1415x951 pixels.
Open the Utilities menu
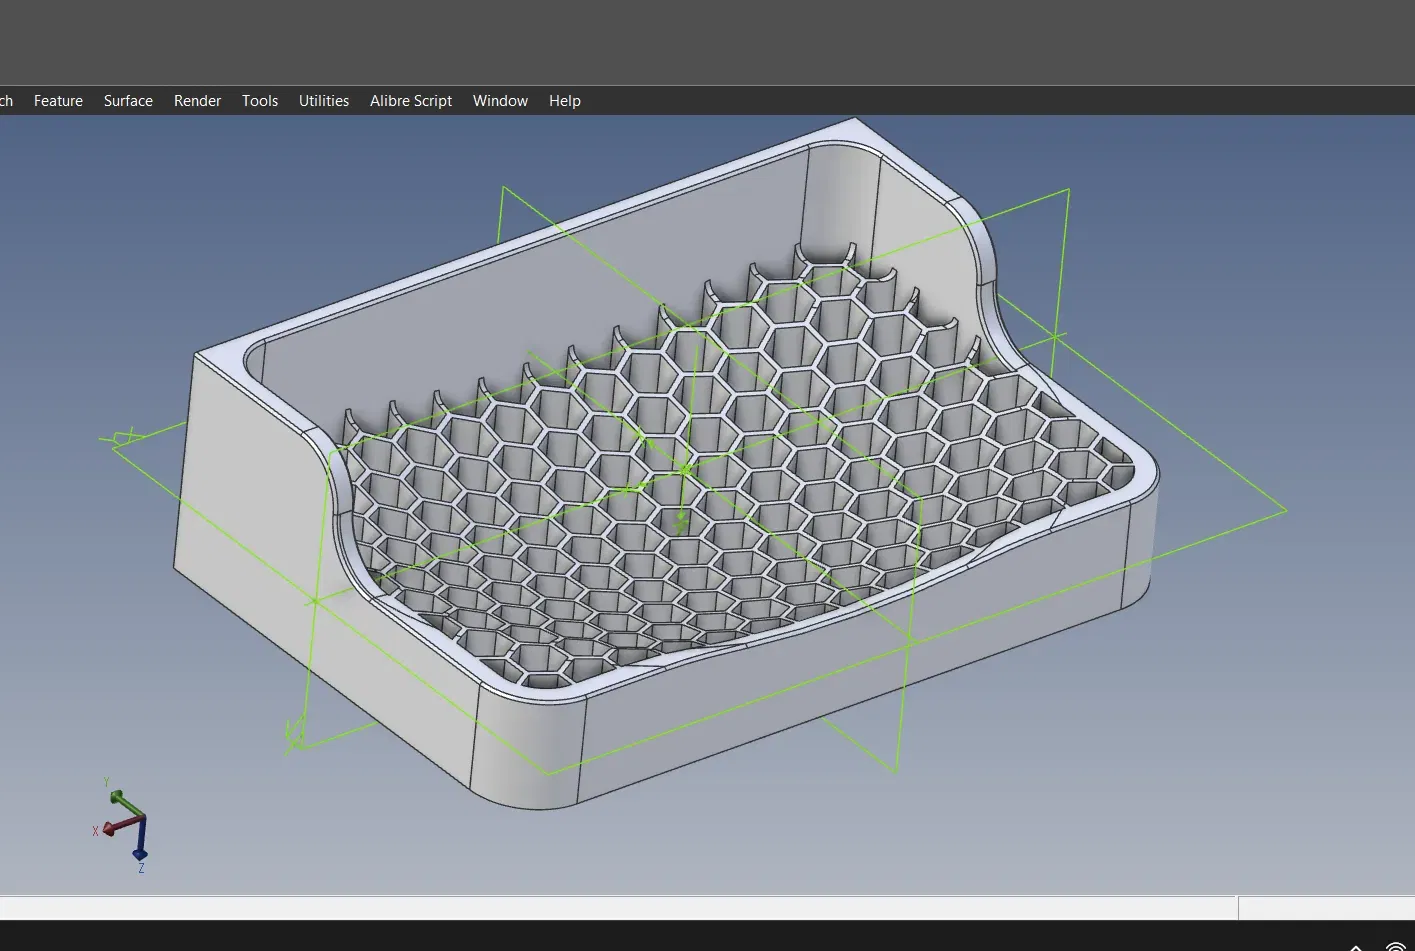click(x=324, y=101)
